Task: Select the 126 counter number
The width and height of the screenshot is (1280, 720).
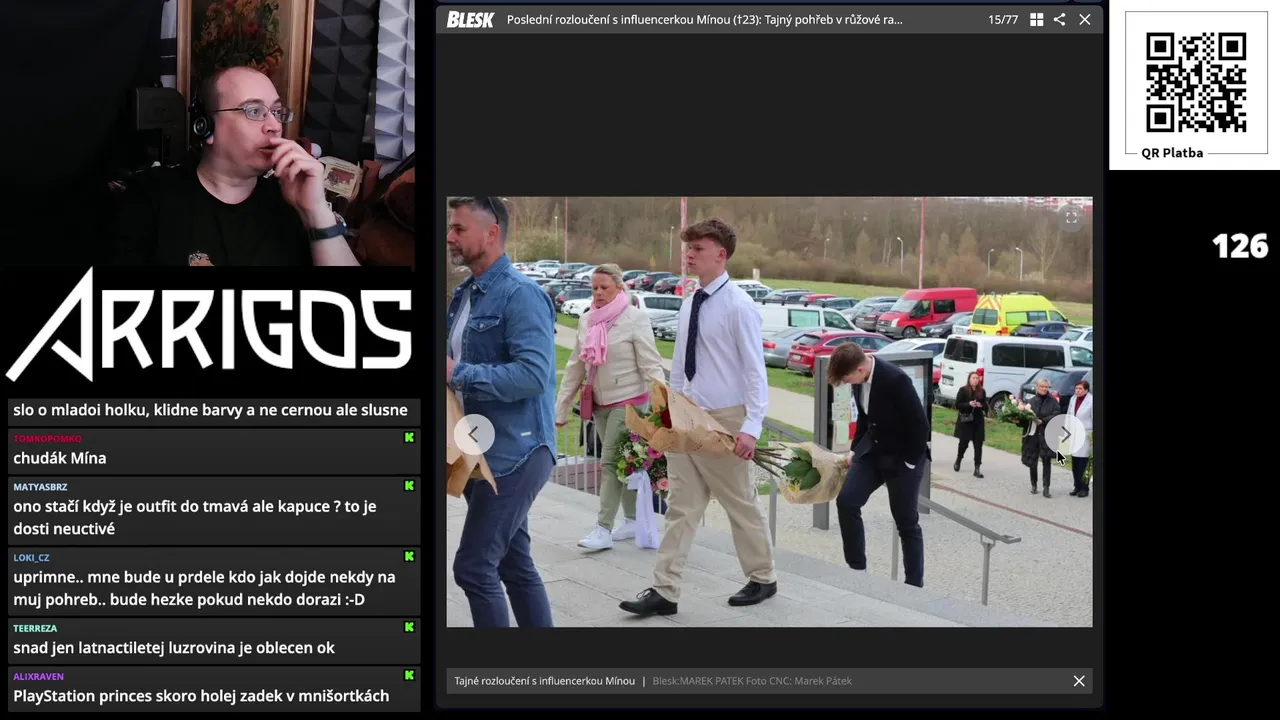Action: coord(1240,246)
